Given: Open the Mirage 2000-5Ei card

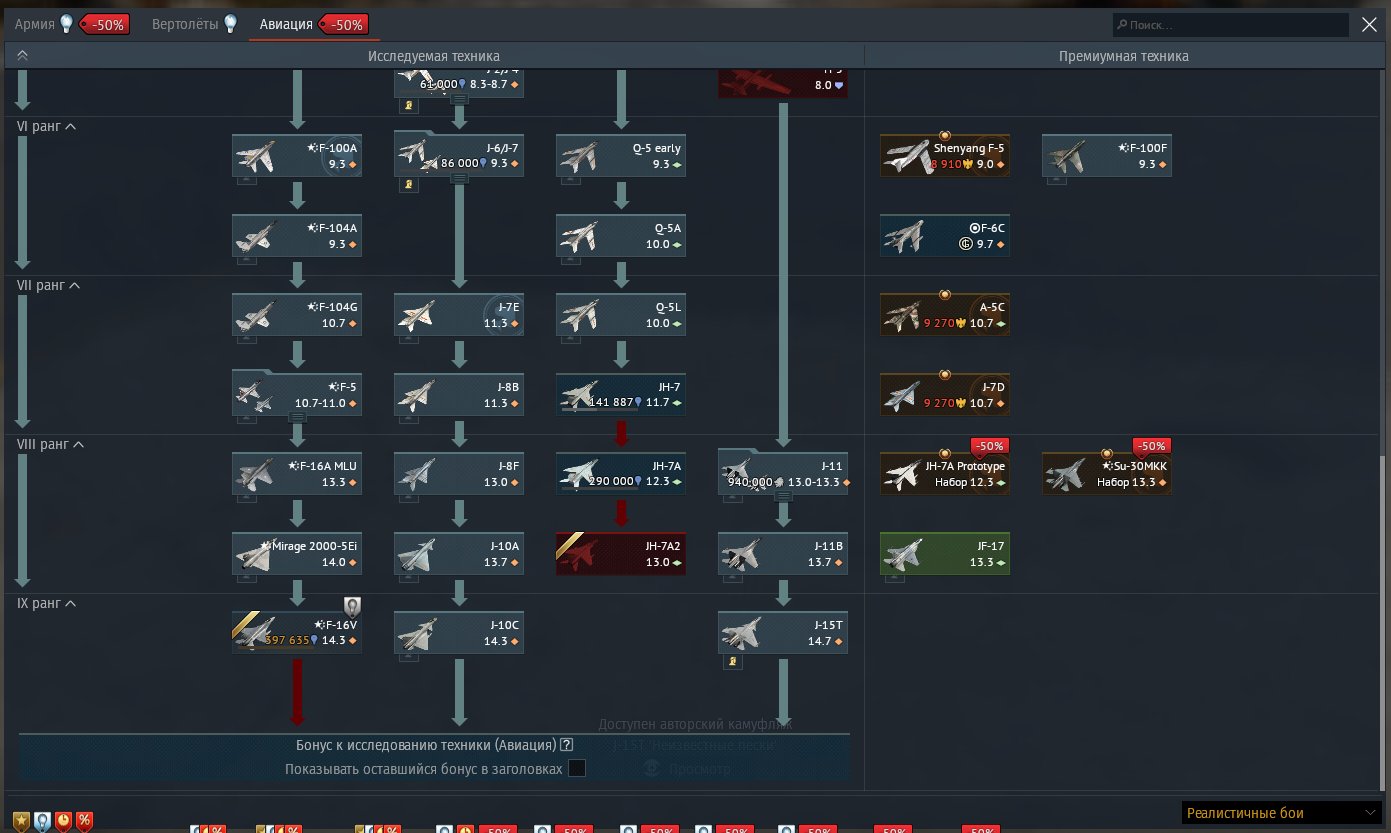Looking at the screenshot, I should pos(297,553).
